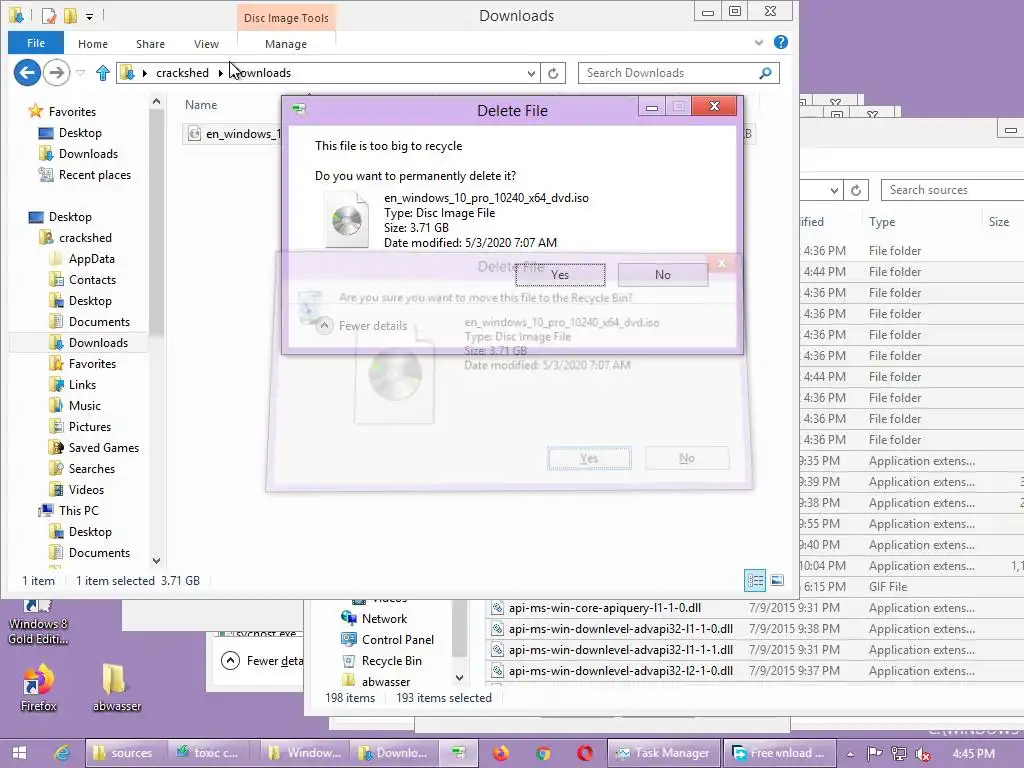This screenshot has height=768, width=1024.
Task: Open the File menu tab
Action: 36,43
